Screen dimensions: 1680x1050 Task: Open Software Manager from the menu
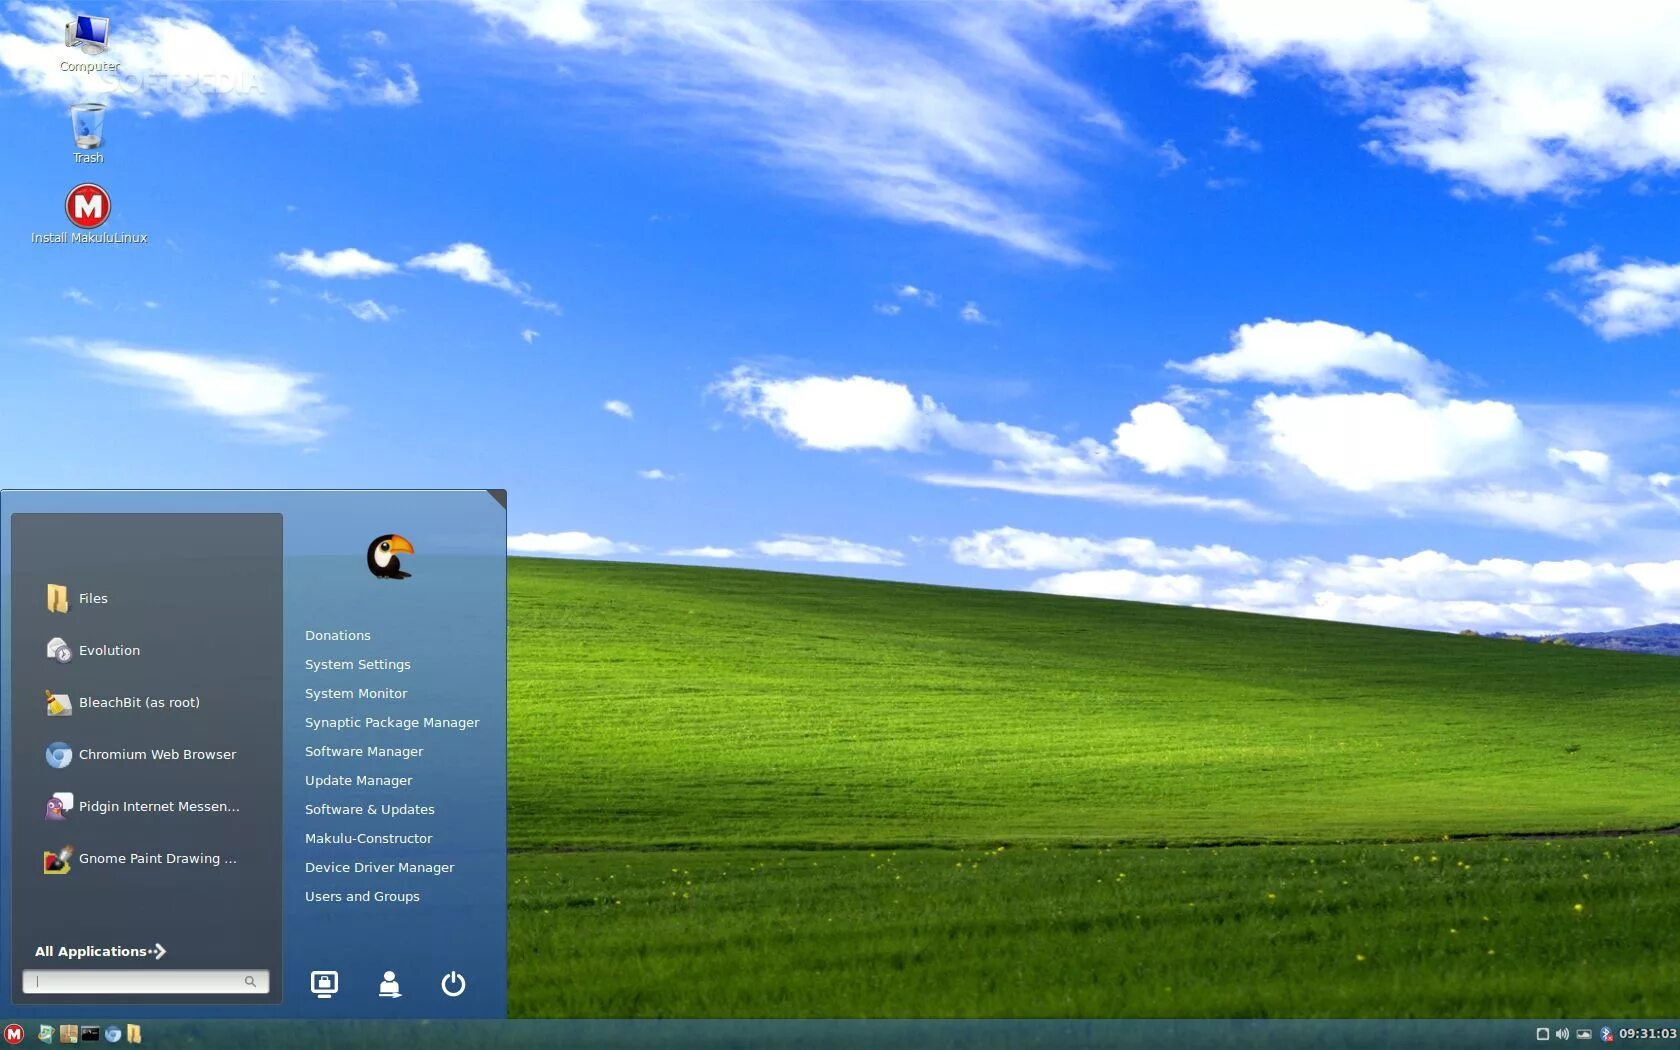pos(364,752)
